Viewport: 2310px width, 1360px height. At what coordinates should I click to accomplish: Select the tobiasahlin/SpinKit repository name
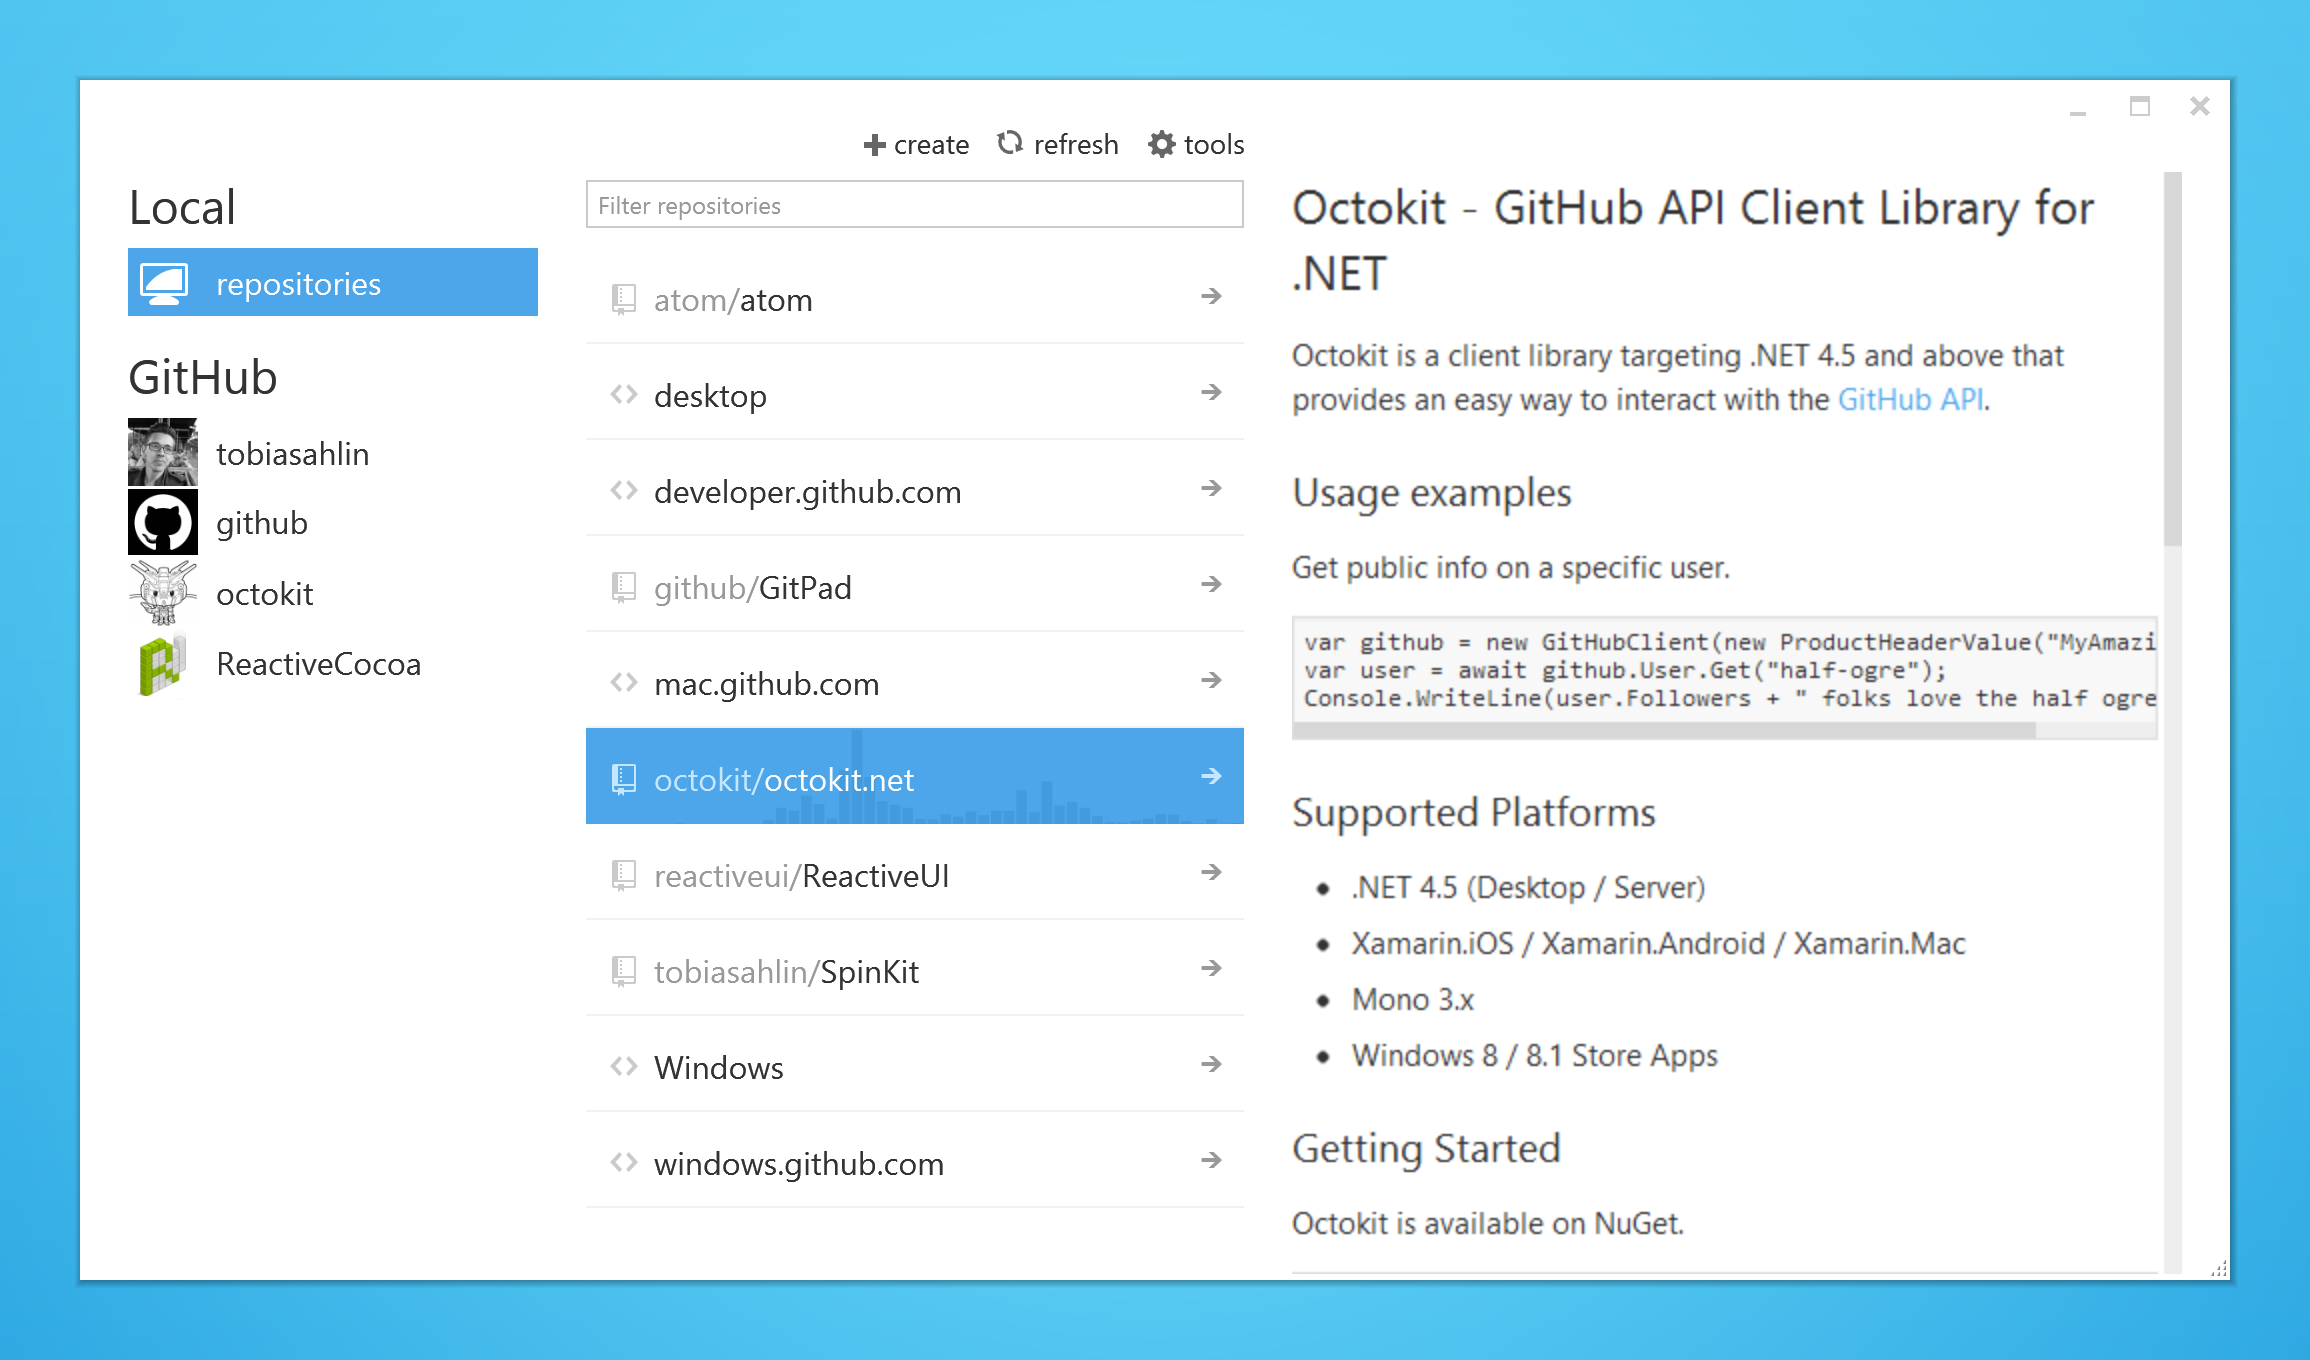pyautogui.click(x=786, y=972)
